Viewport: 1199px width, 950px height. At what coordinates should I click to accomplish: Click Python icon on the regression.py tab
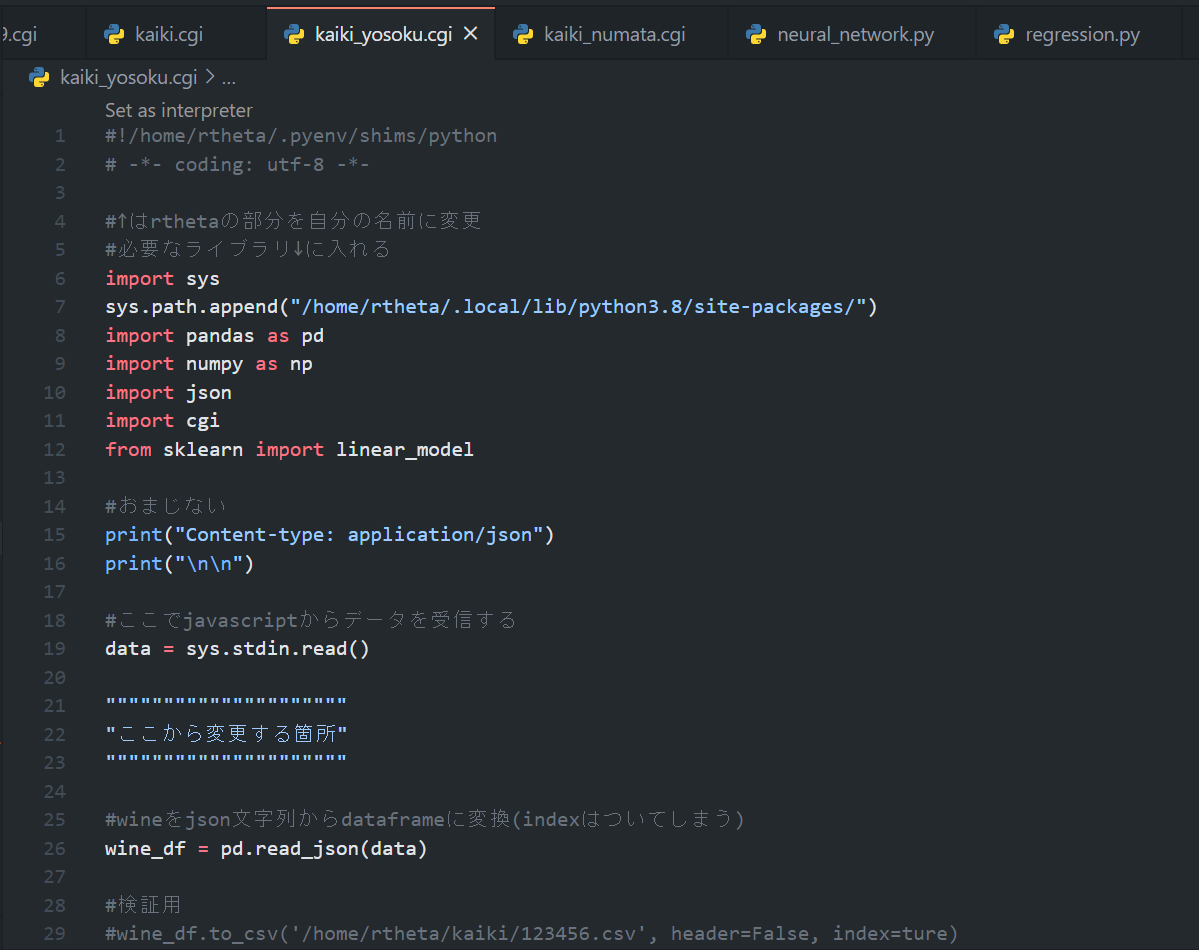point(1004,35)
